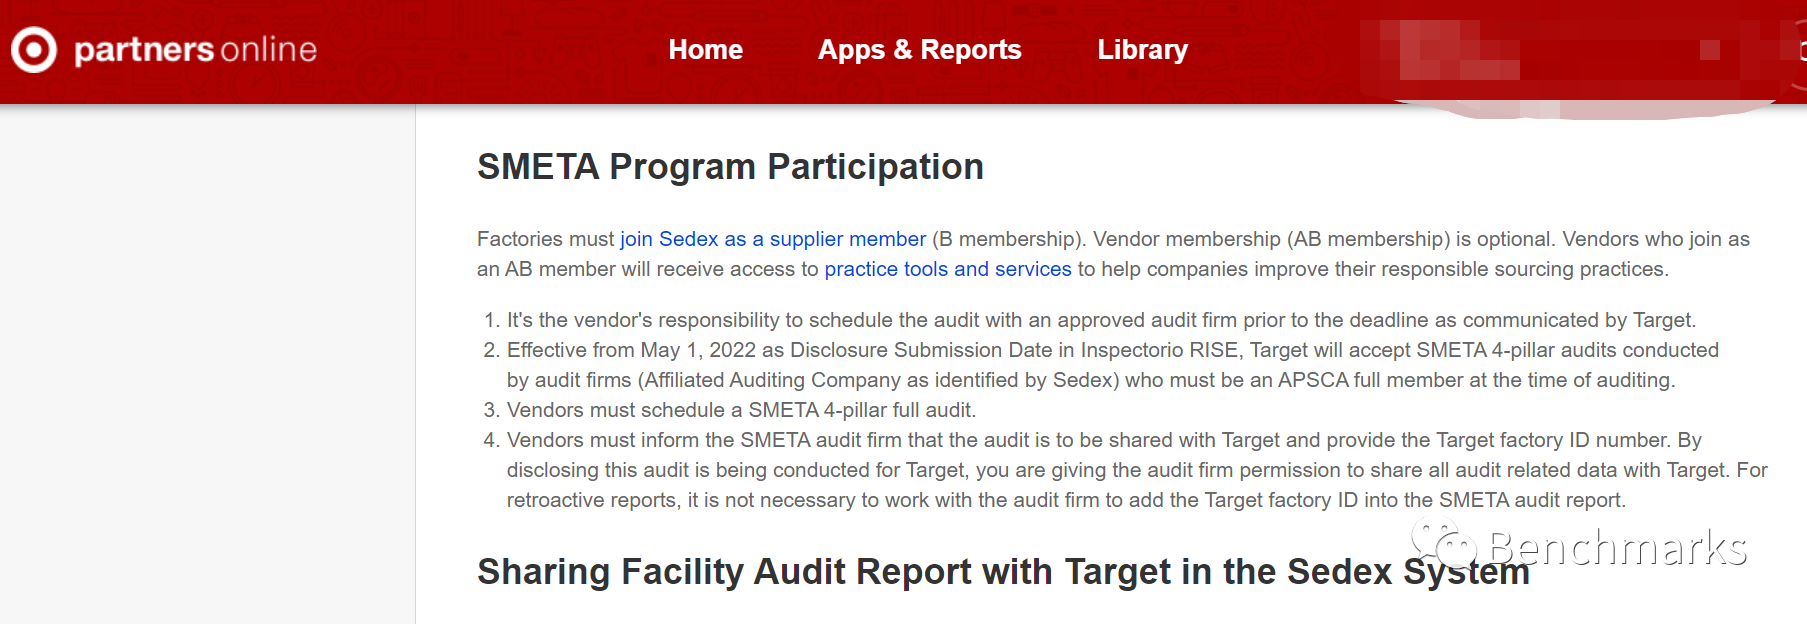
Task: Click the partially visible circular icon at header's right edge
Action: [1801, 50]
